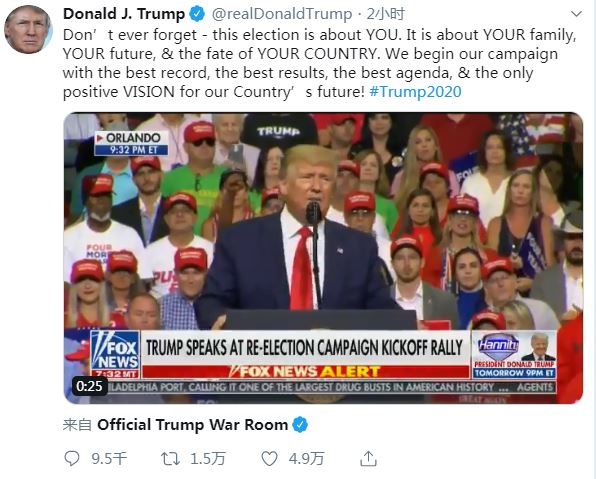Click the retweet arrows icon
Viewport: 596px width, 479px height.
click(x=170, y=458)
